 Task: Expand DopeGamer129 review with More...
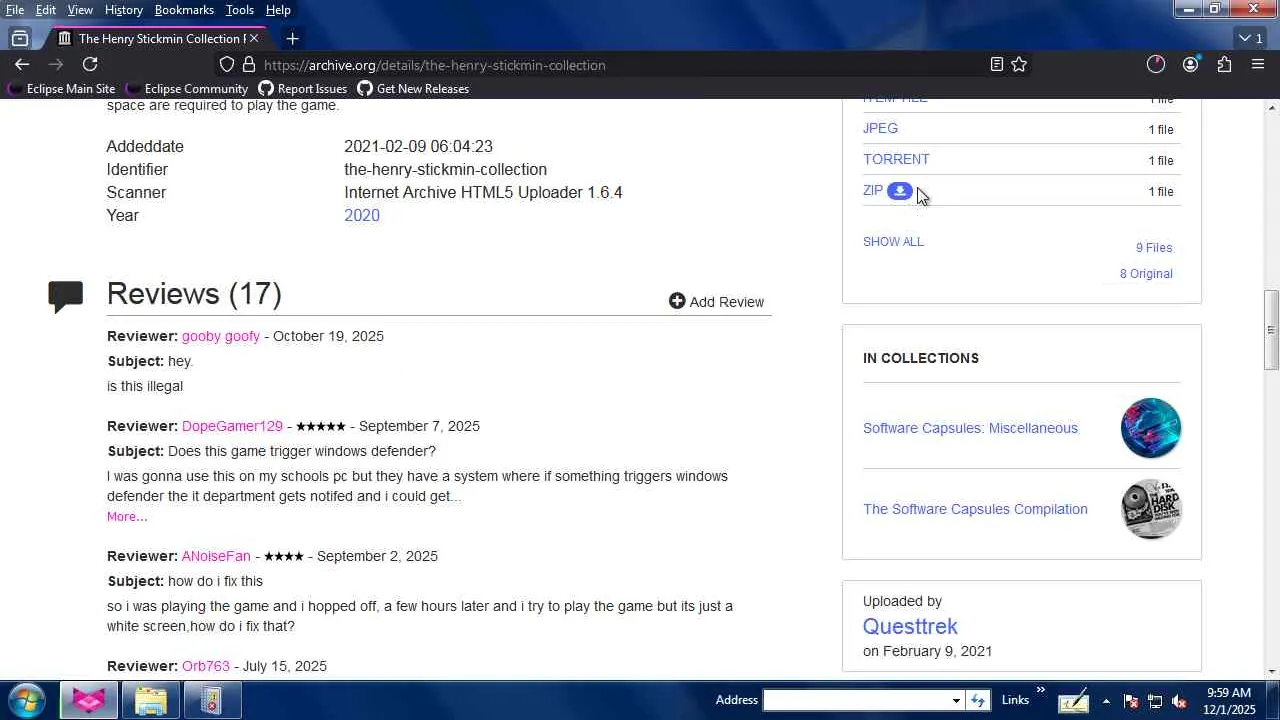point(127,517)
